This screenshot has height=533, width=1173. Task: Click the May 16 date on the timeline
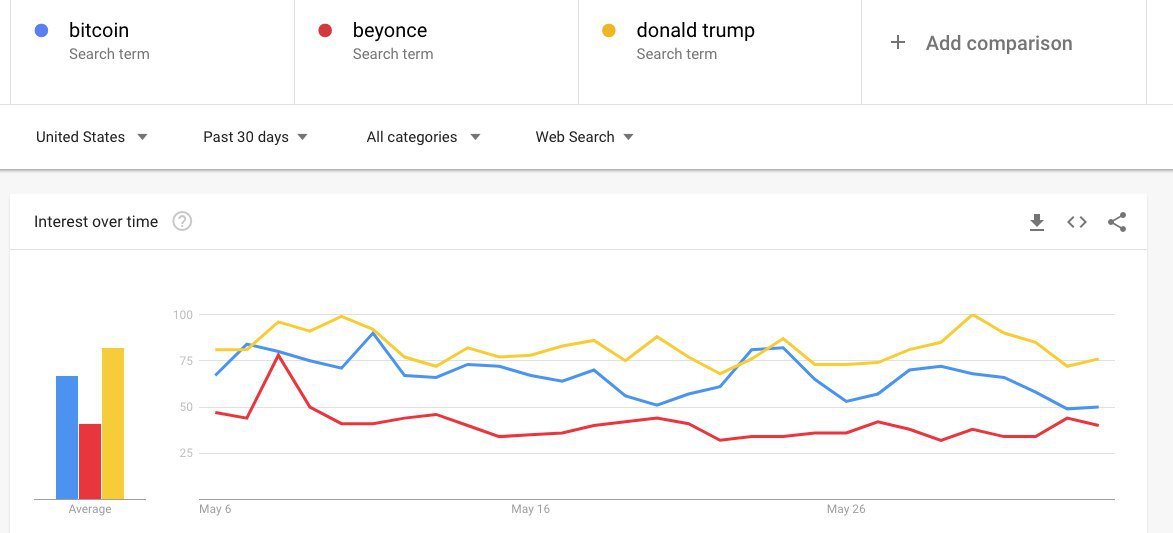(530, 510)
